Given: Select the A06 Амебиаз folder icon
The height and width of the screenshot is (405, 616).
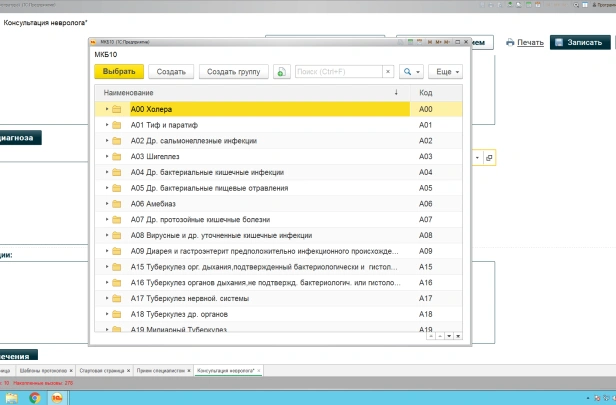Looking at the screenshot, I should [x=117, y=204].
